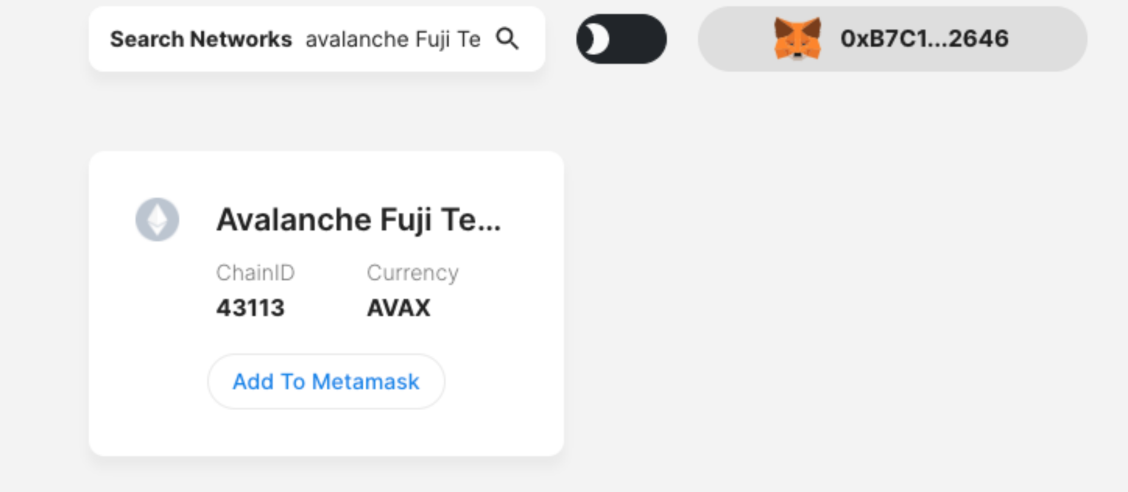Click the magnifying glass search icon

508,39
